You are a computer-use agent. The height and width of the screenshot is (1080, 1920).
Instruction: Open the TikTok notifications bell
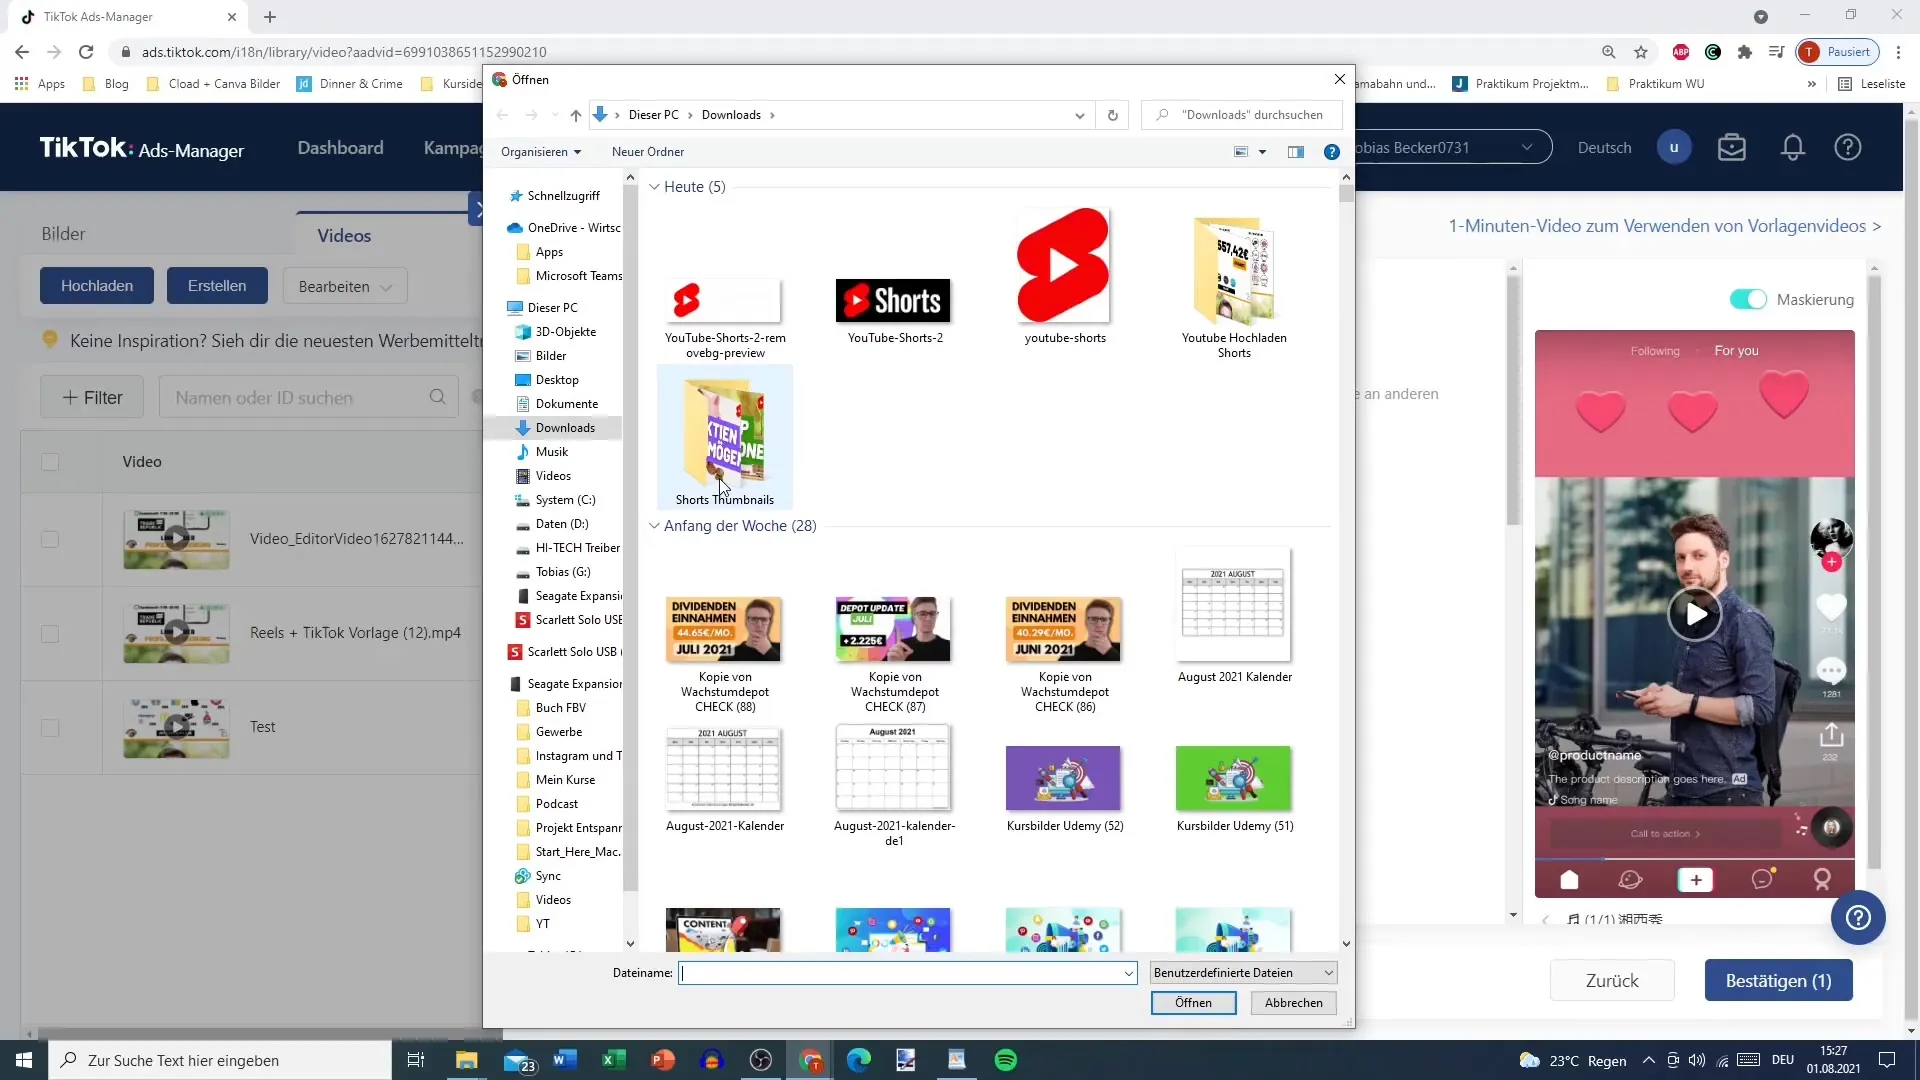tap(1792, 148)
